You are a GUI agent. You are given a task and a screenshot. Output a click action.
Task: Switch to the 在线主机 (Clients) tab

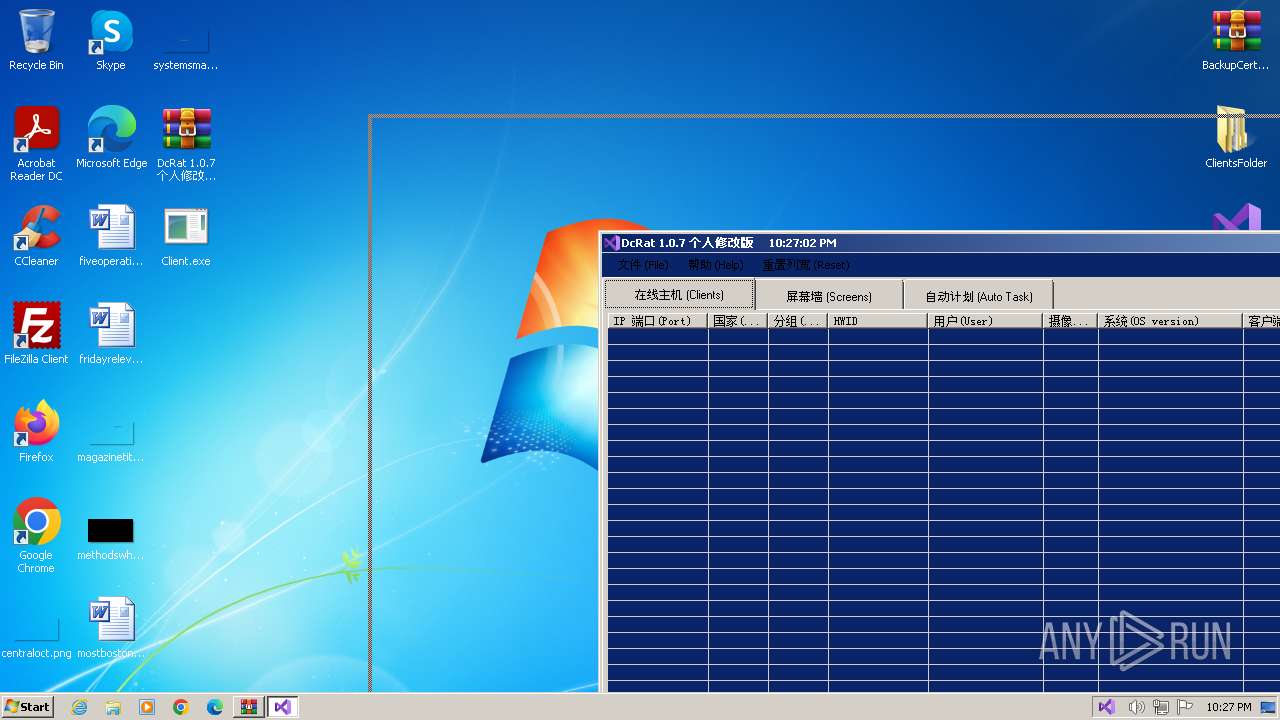679,295
